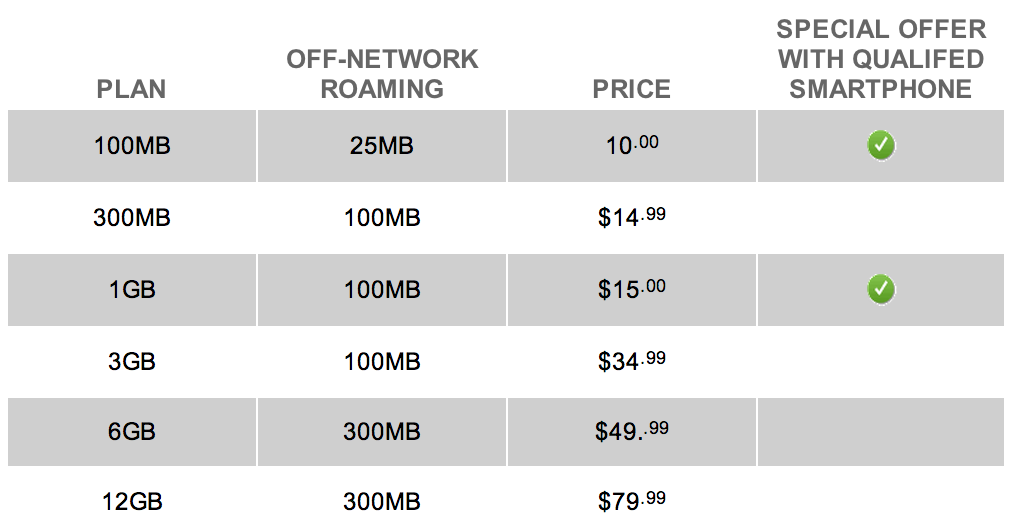1010x530 pixels.
Task: Click the $79.99 price cell
Action: [631, 499]
